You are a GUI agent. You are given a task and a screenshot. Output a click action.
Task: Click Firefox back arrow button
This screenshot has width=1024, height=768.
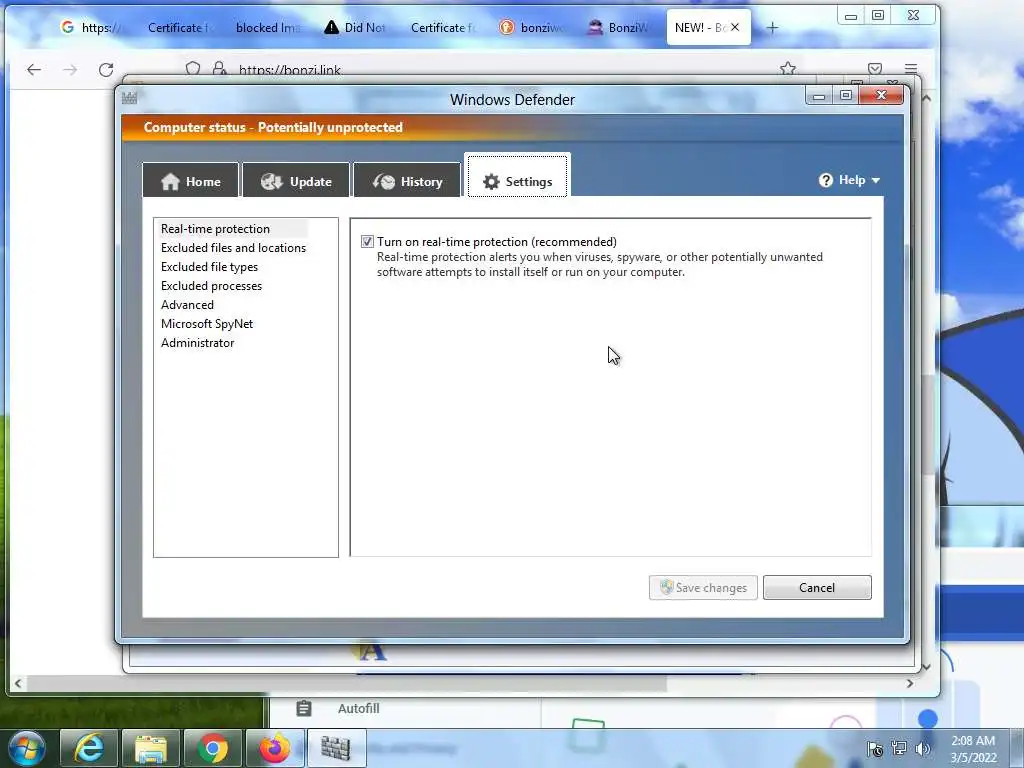(34, 70)
